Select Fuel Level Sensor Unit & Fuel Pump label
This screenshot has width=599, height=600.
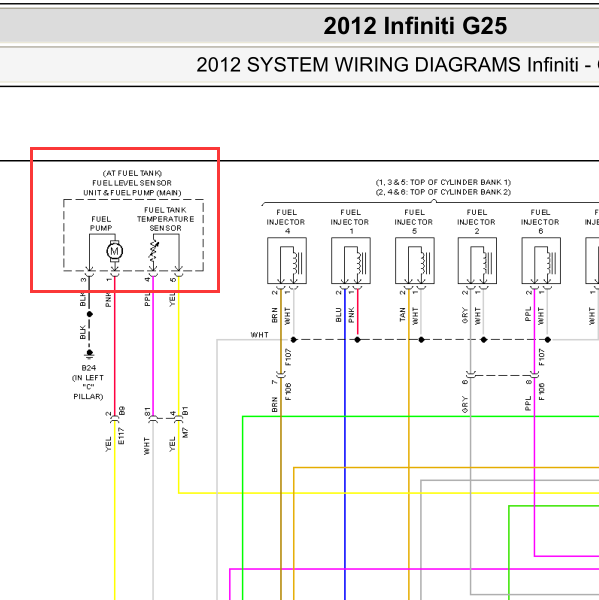[132, 188]
